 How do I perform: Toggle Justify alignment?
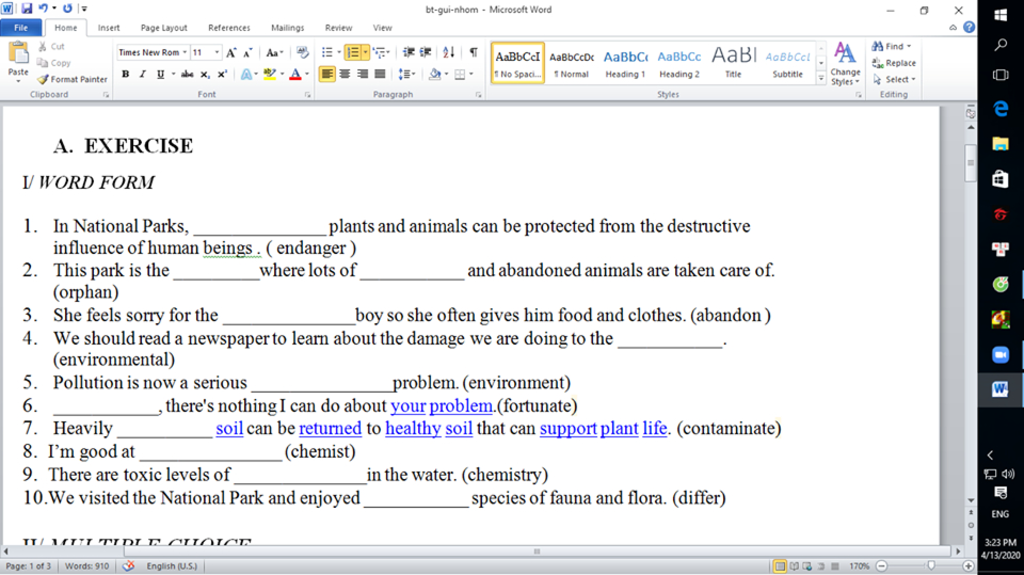point(379,74)
